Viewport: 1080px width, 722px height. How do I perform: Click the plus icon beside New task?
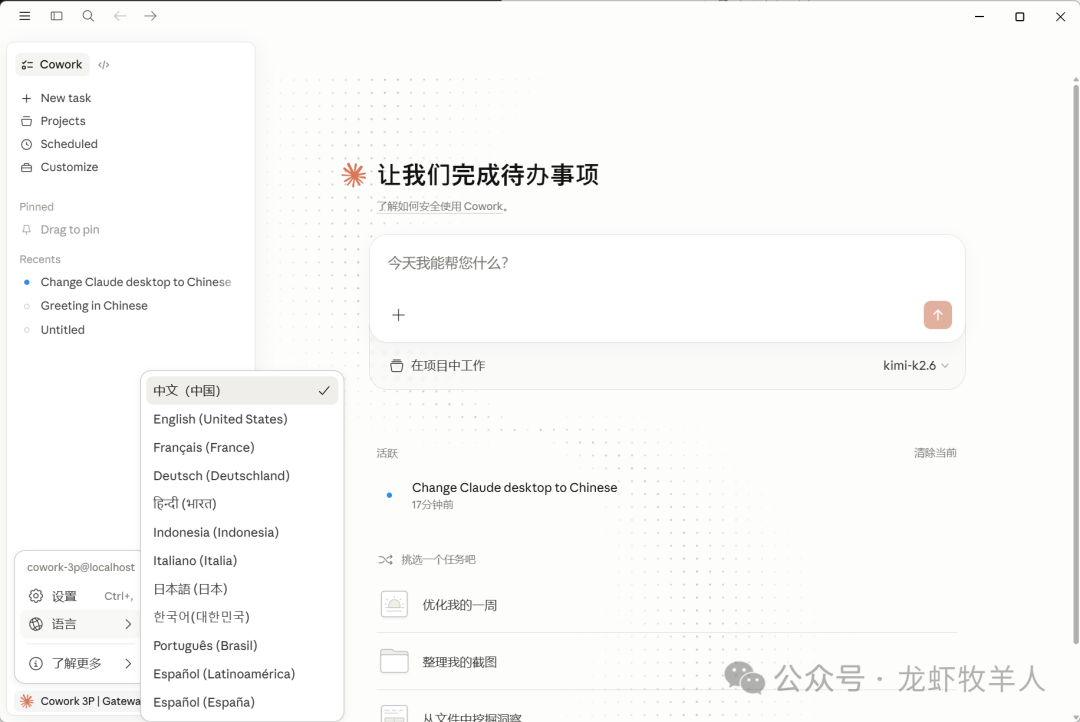(x=26, y=99)
